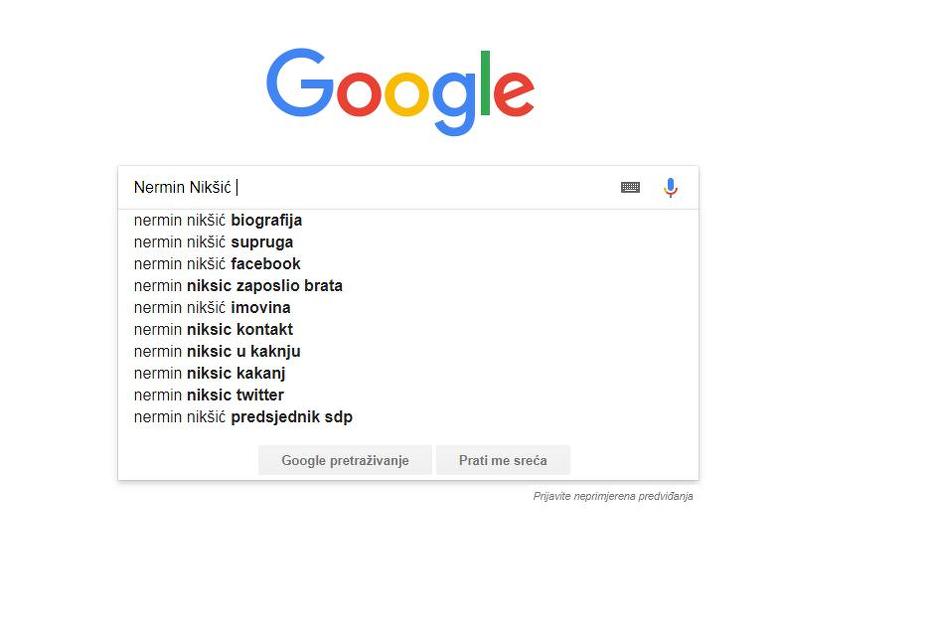Click the microphone voice search icon
The width and height of the screenshot is (938, 635).
click(x=670, y=187)
